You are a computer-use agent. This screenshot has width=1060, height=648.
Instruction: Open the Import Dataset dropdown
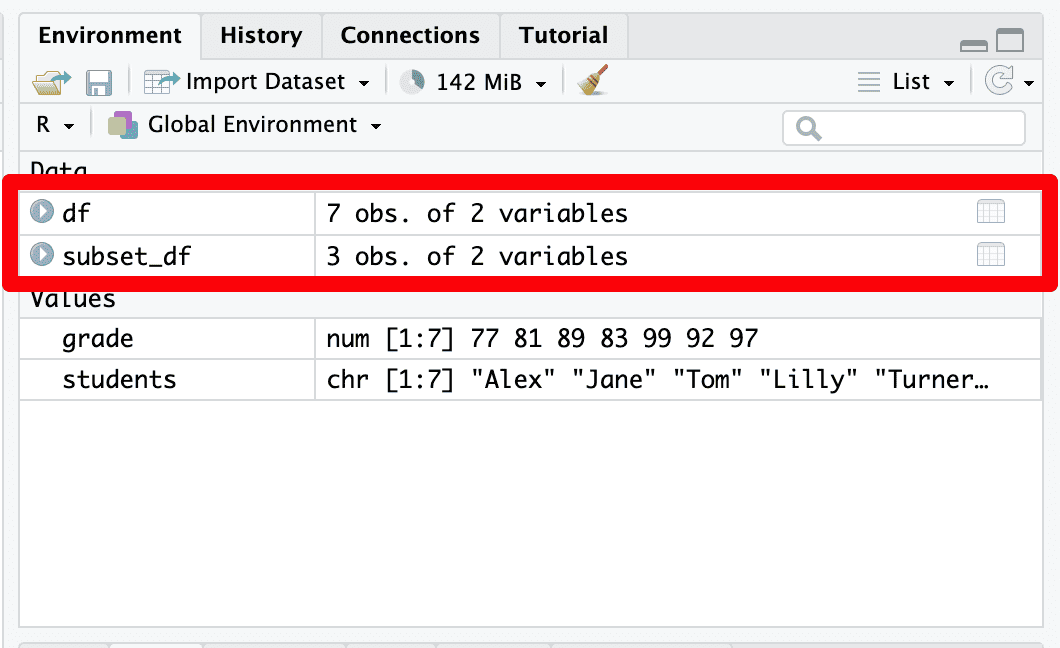pos(258,82)
